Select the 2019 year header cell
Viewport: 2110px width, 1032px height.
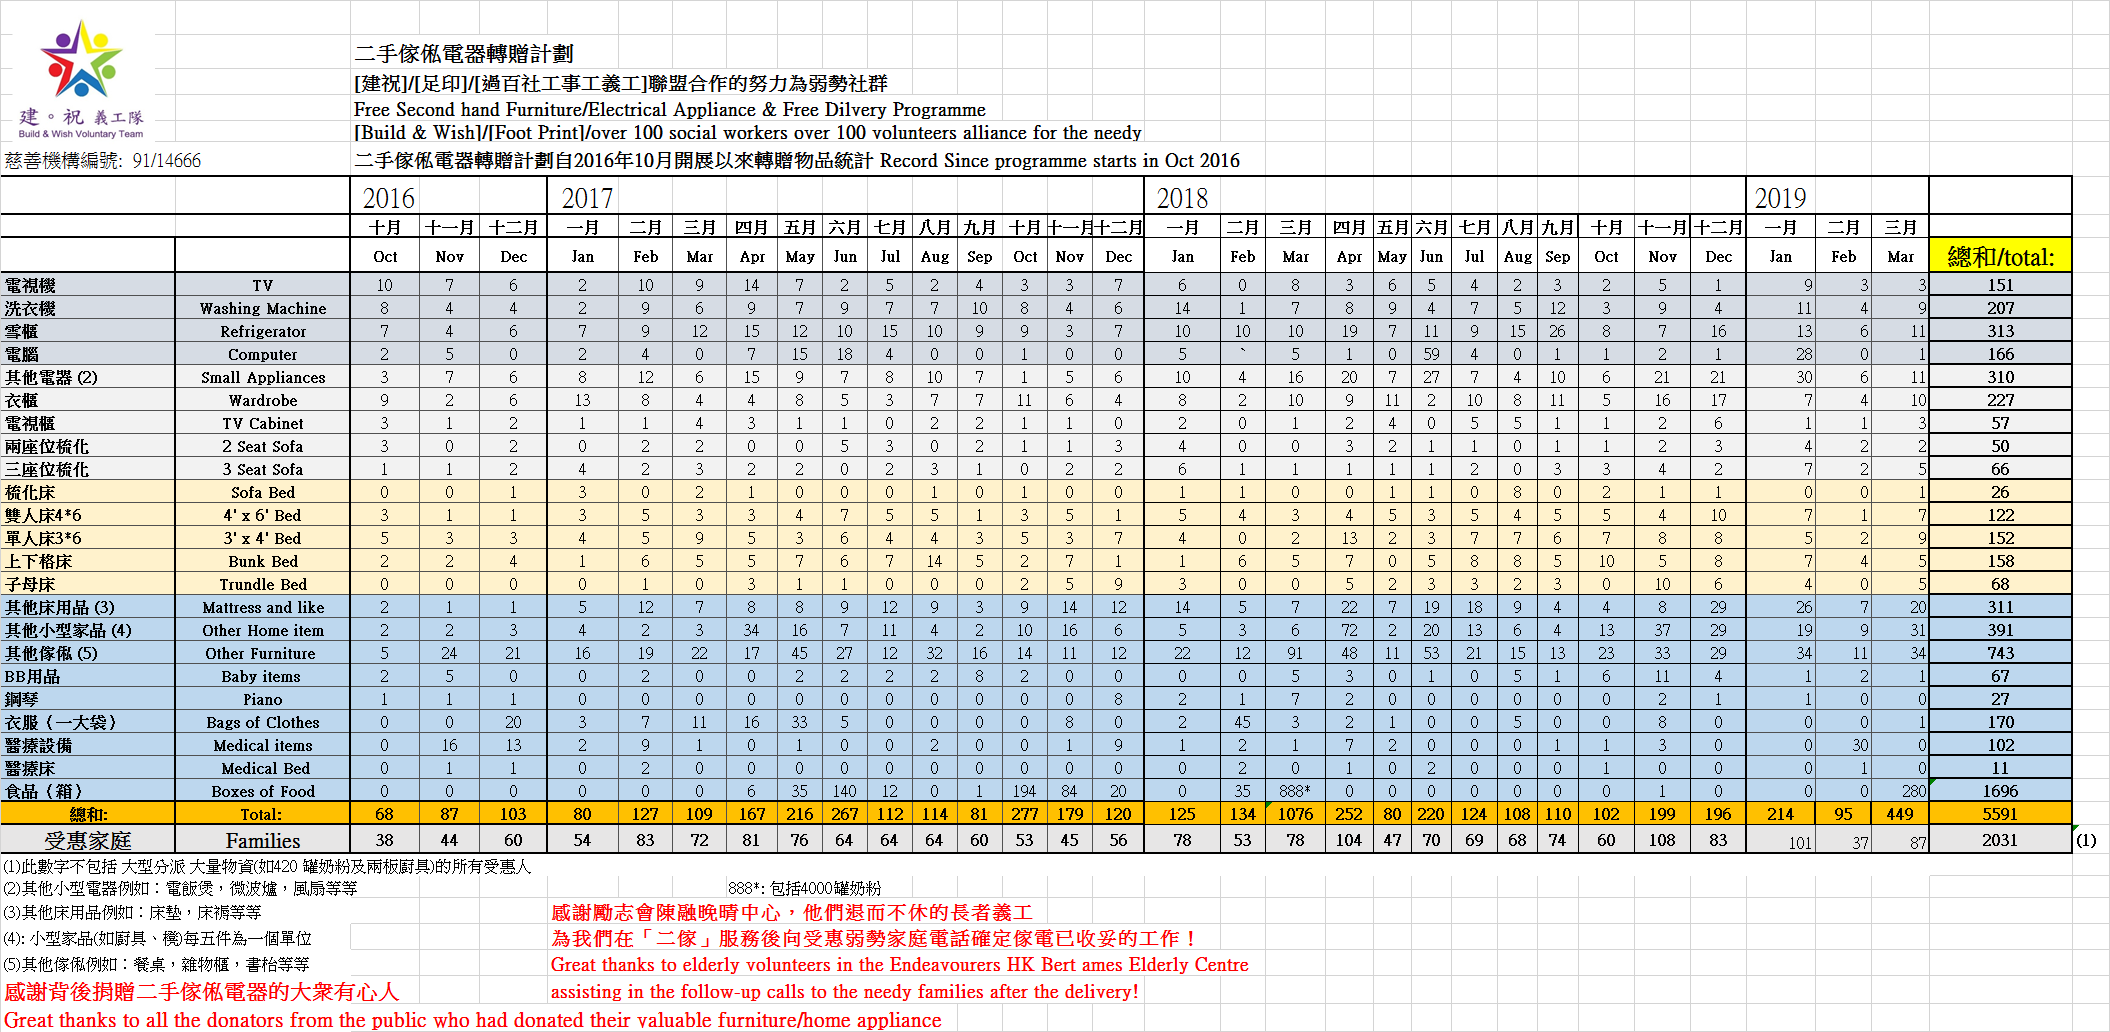point(1837,197)
